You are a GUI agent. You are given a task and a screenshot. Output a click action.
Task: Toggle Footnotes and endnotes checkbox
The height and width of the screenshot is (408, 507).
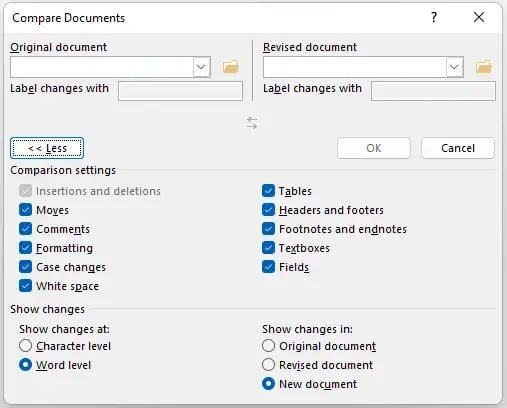268,229
